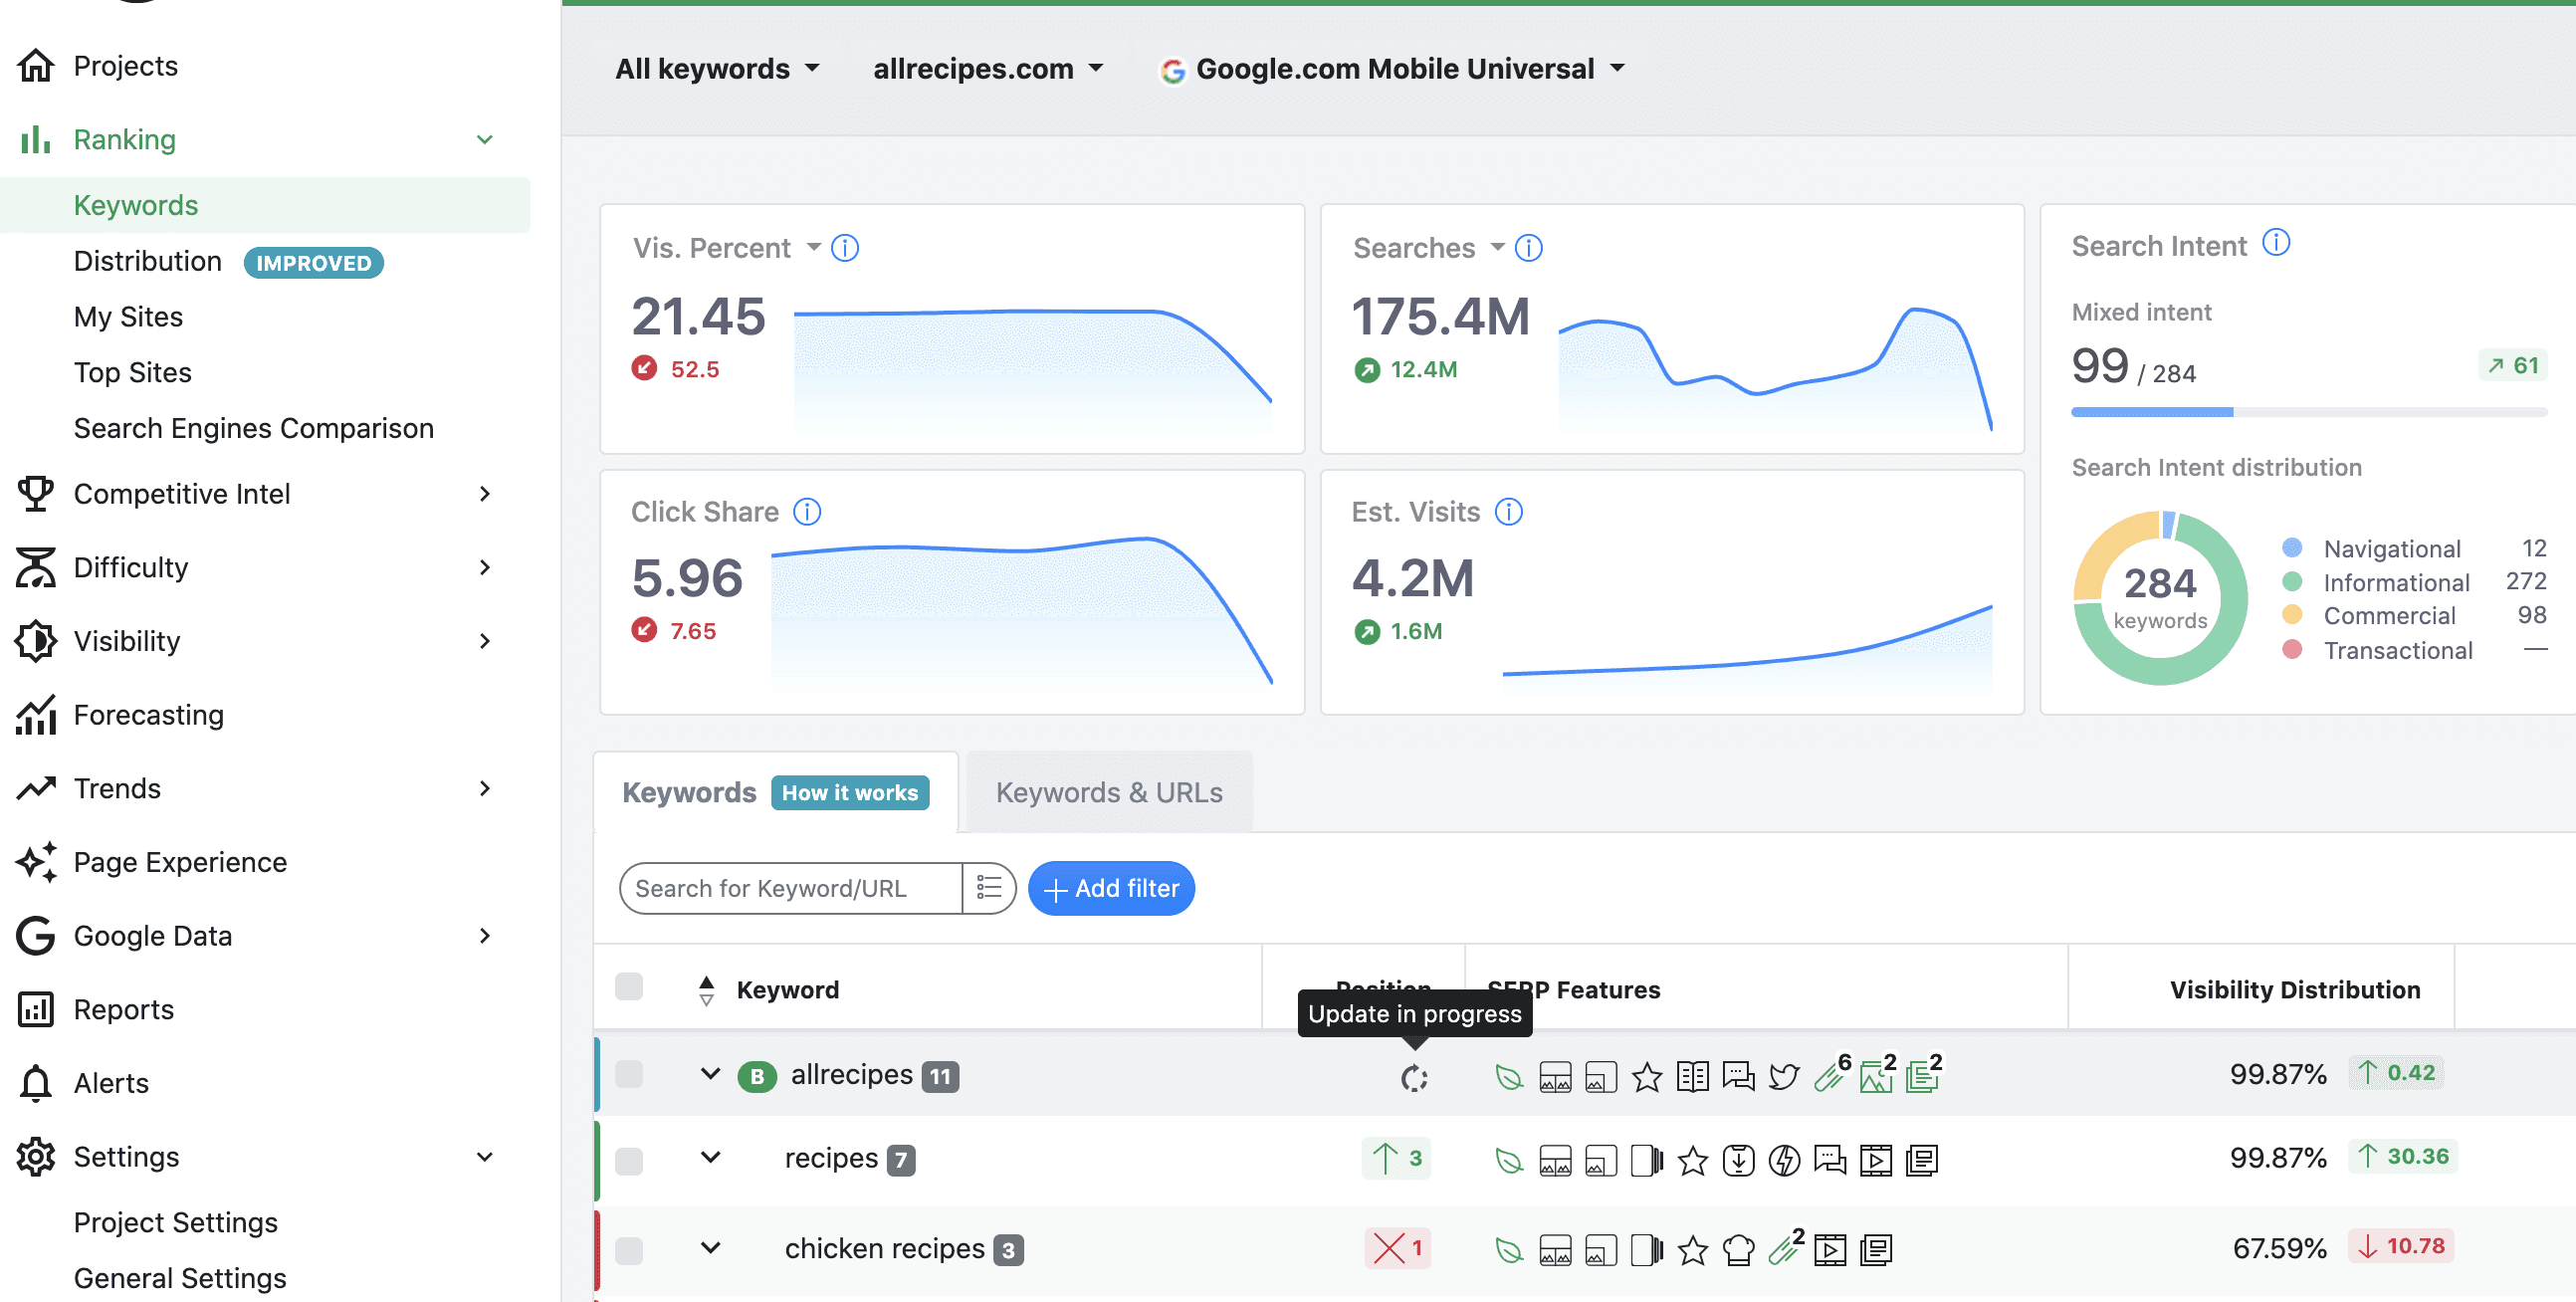Open Search Intent info icon
The width and height of the screenshot is (2576, 1302).
[2276, 243]
